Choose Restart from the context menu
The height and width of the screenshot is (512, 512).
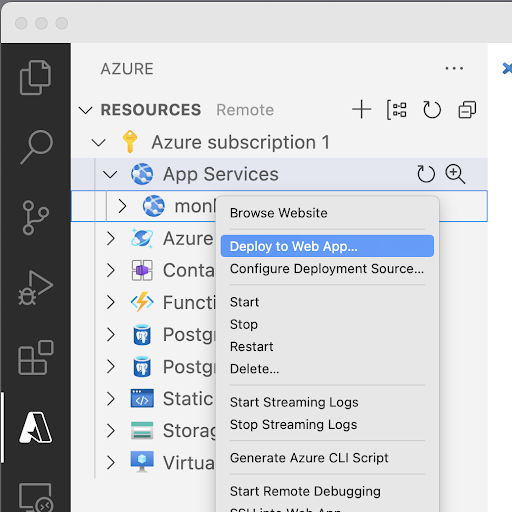point(327,347)
